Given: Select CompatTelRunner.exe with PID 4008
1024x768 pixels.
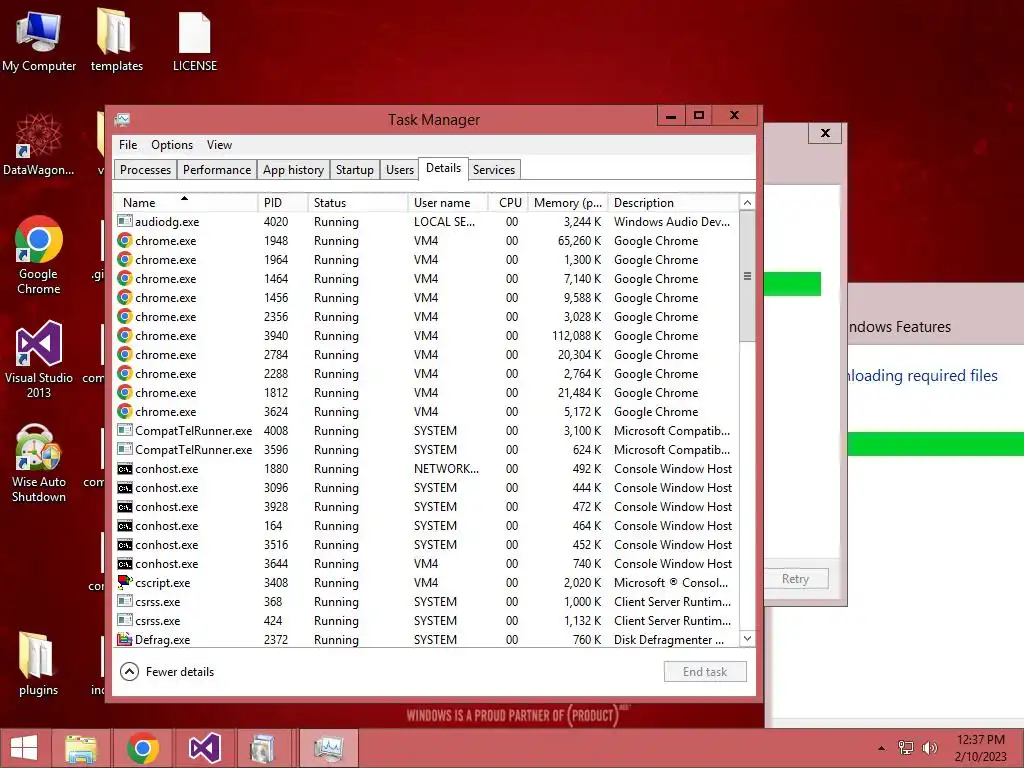Looking at the screenshot, I should pos(426,431).
